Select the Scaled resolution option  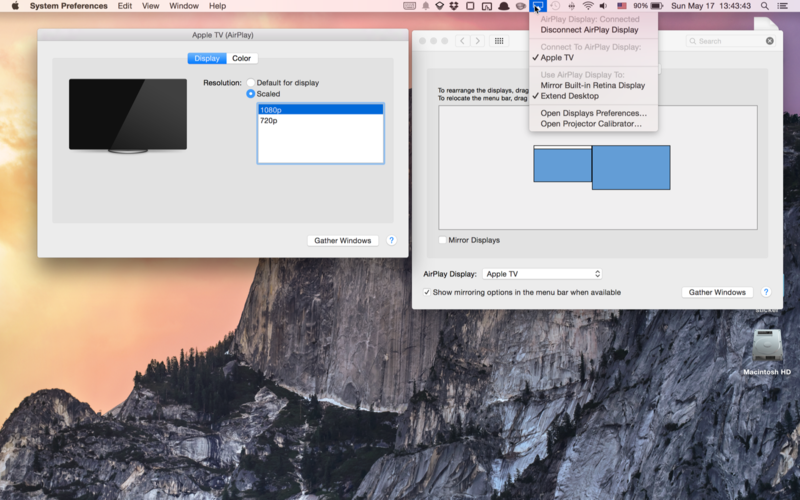coord(251,93)
